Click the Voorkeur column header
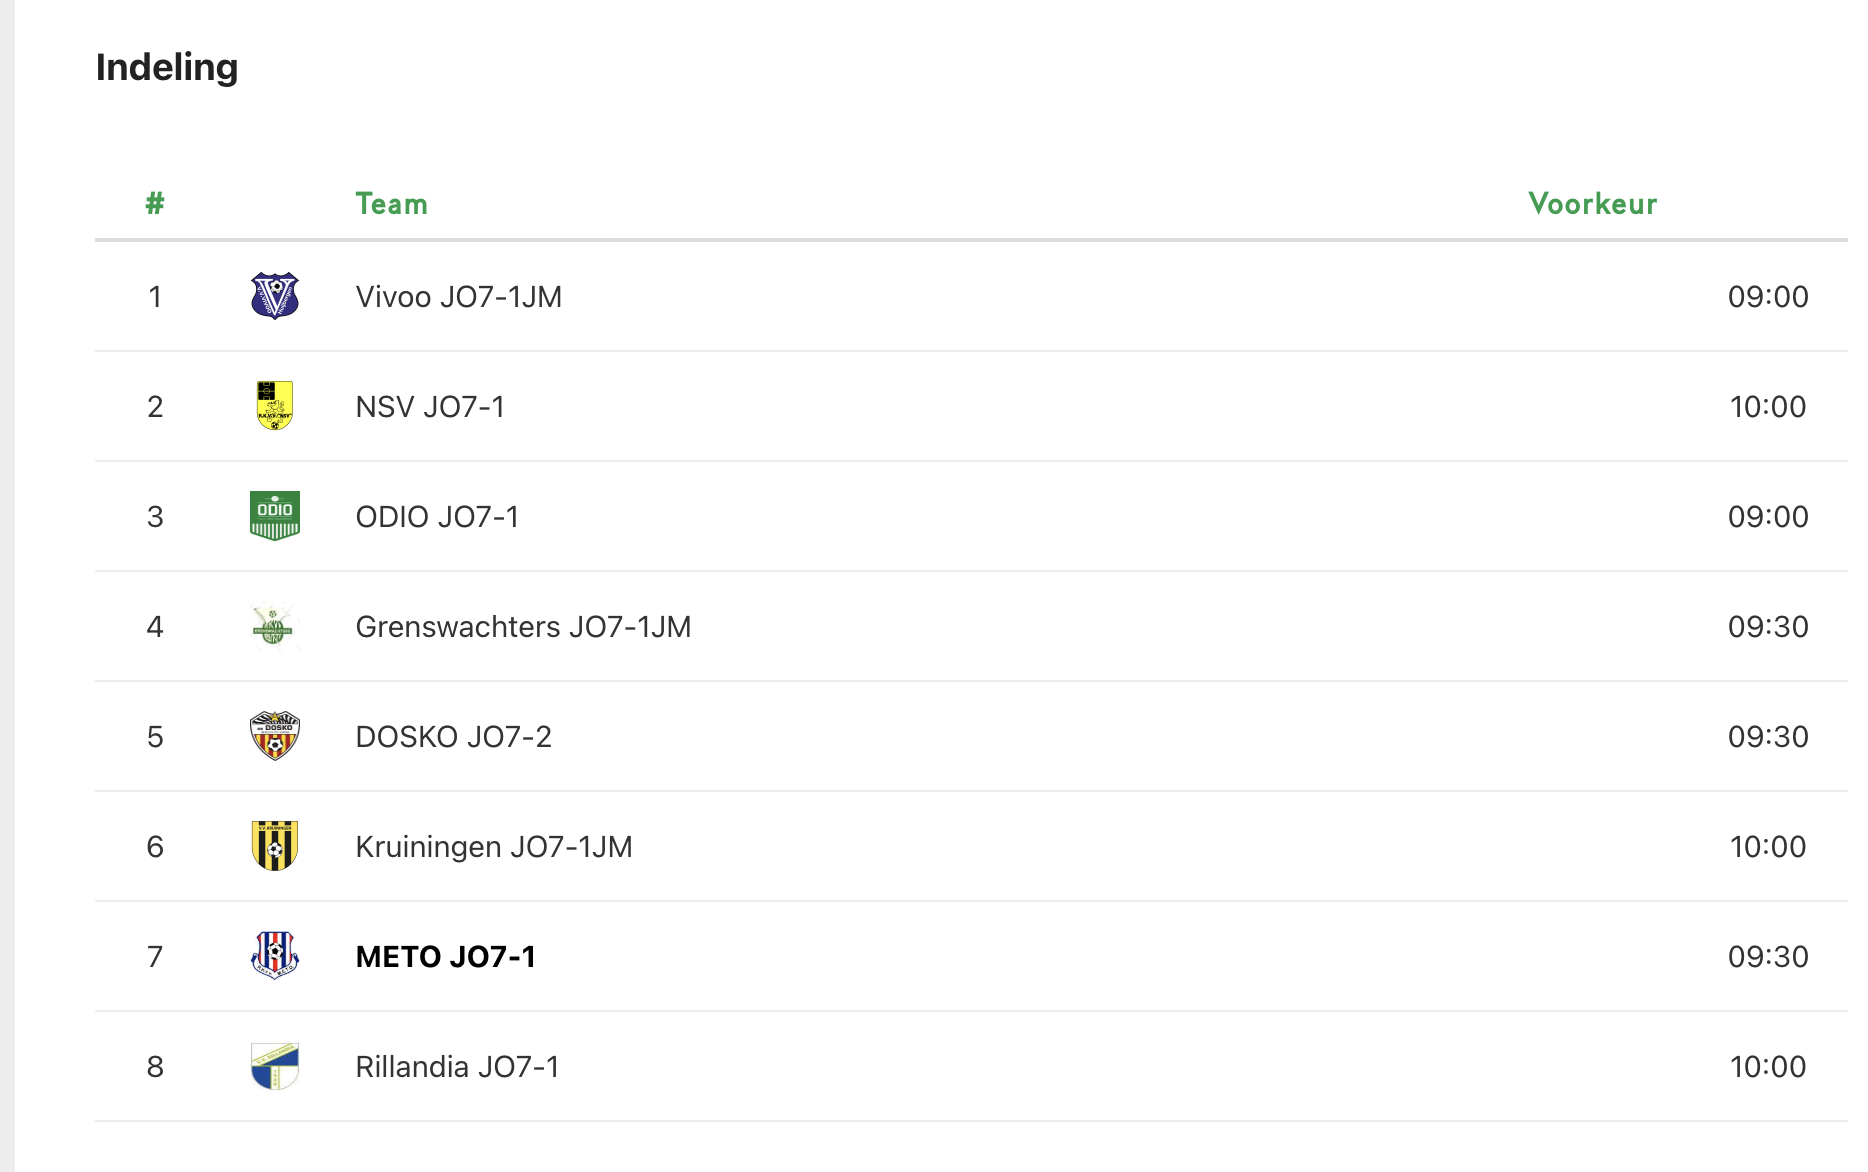The image size is (1868, 1172). click(x=1592, y=204)
